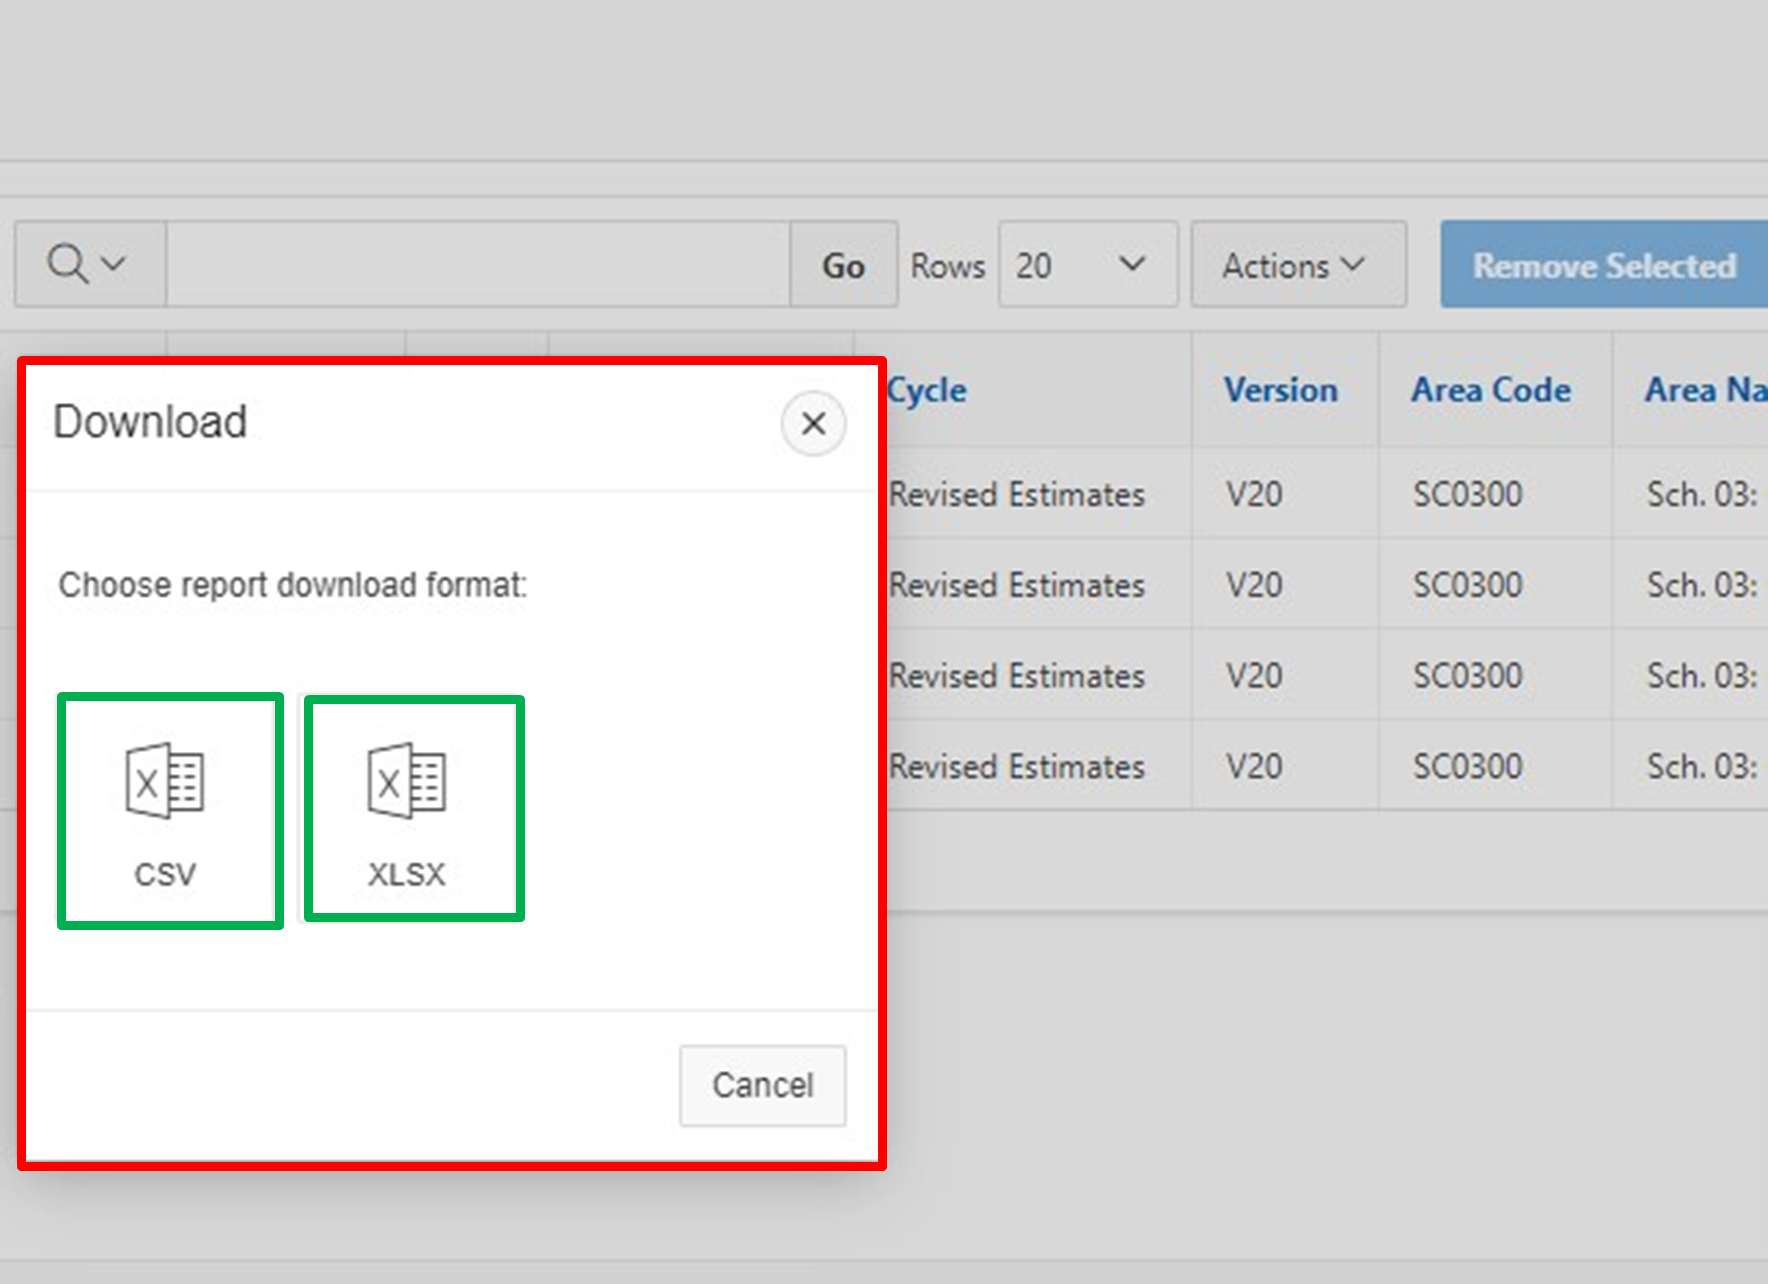Choose the CSV download format icon

(168, 810)
